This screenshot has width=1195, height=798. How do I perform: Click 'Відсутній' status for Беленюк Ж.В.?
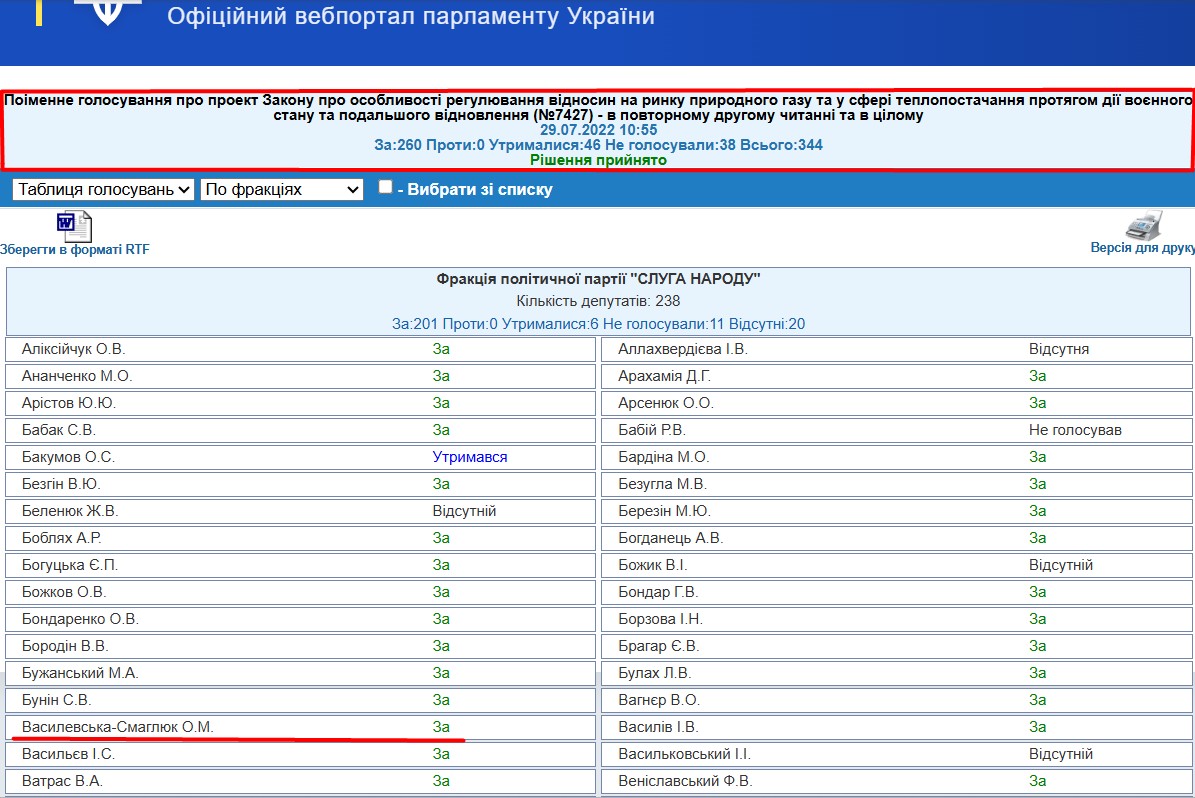point(464,511)
